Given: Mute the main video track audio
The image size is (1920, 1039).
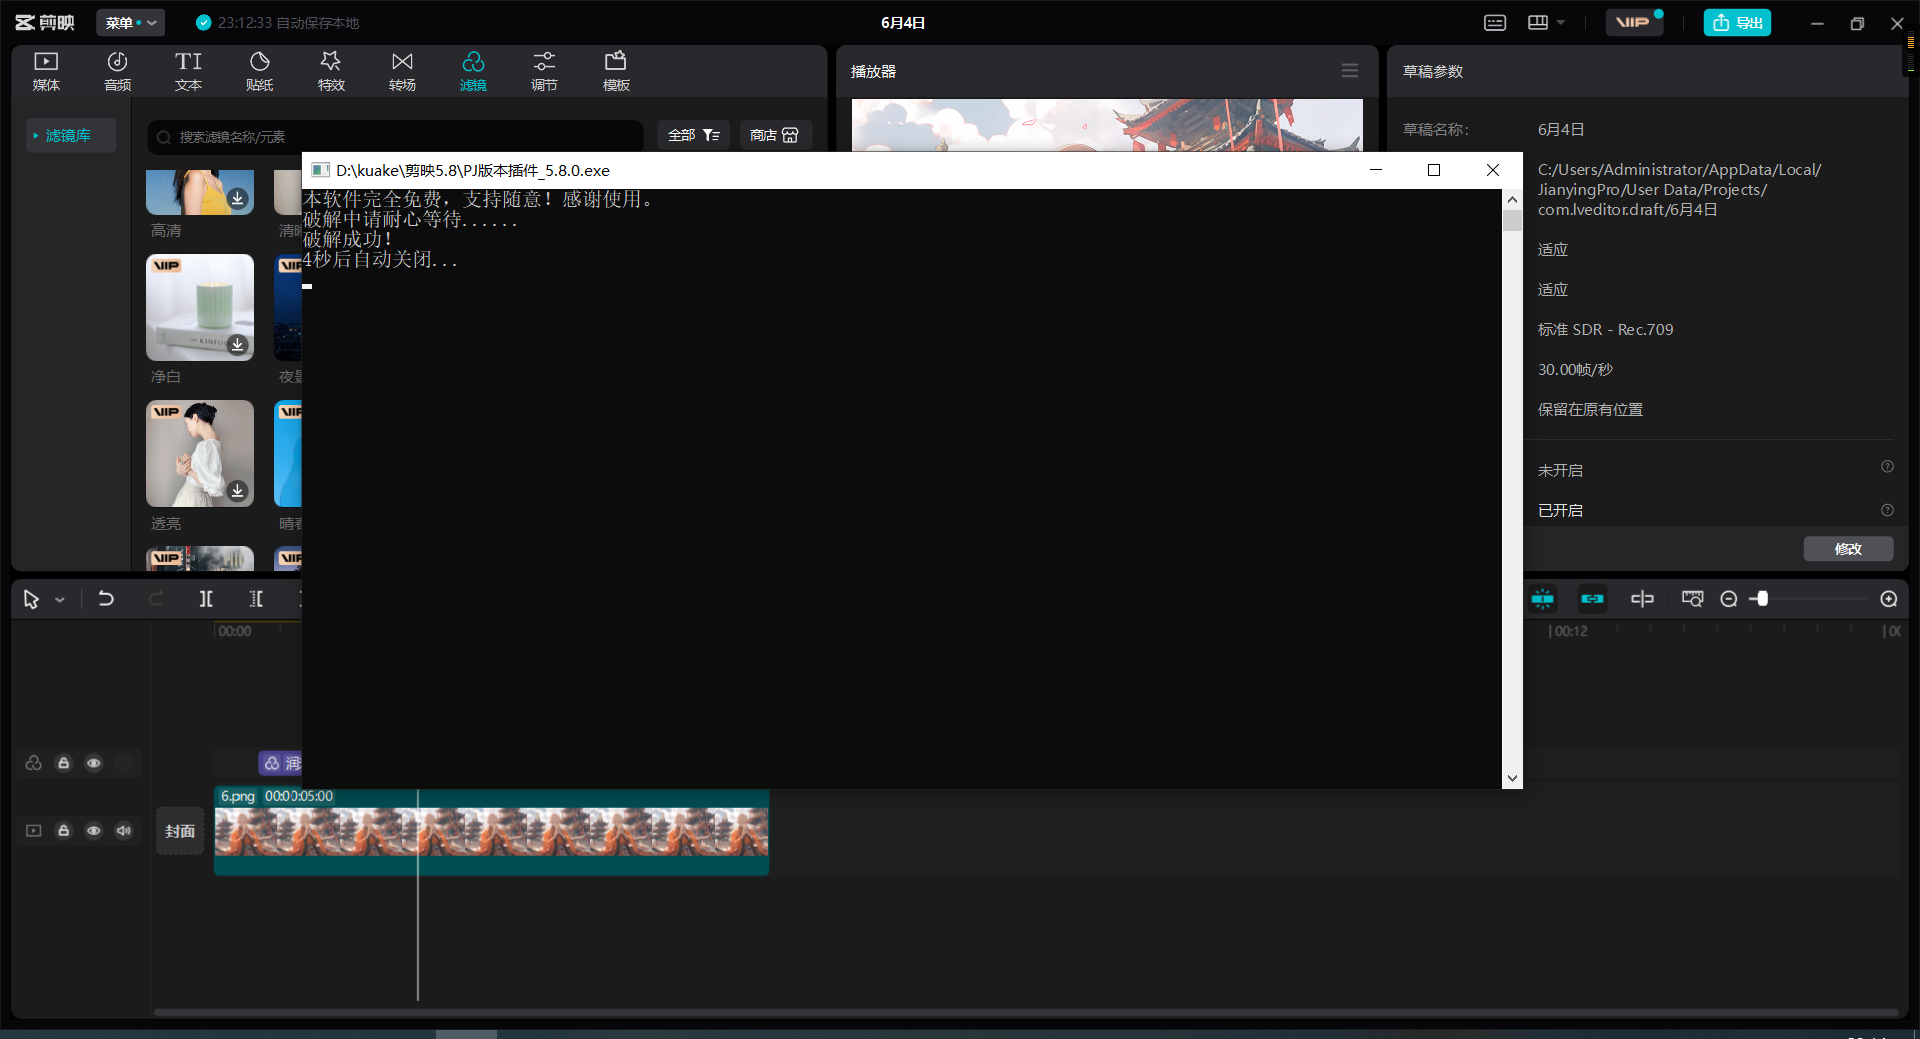Looking at the screenshot, I should [x=124, y=831].
